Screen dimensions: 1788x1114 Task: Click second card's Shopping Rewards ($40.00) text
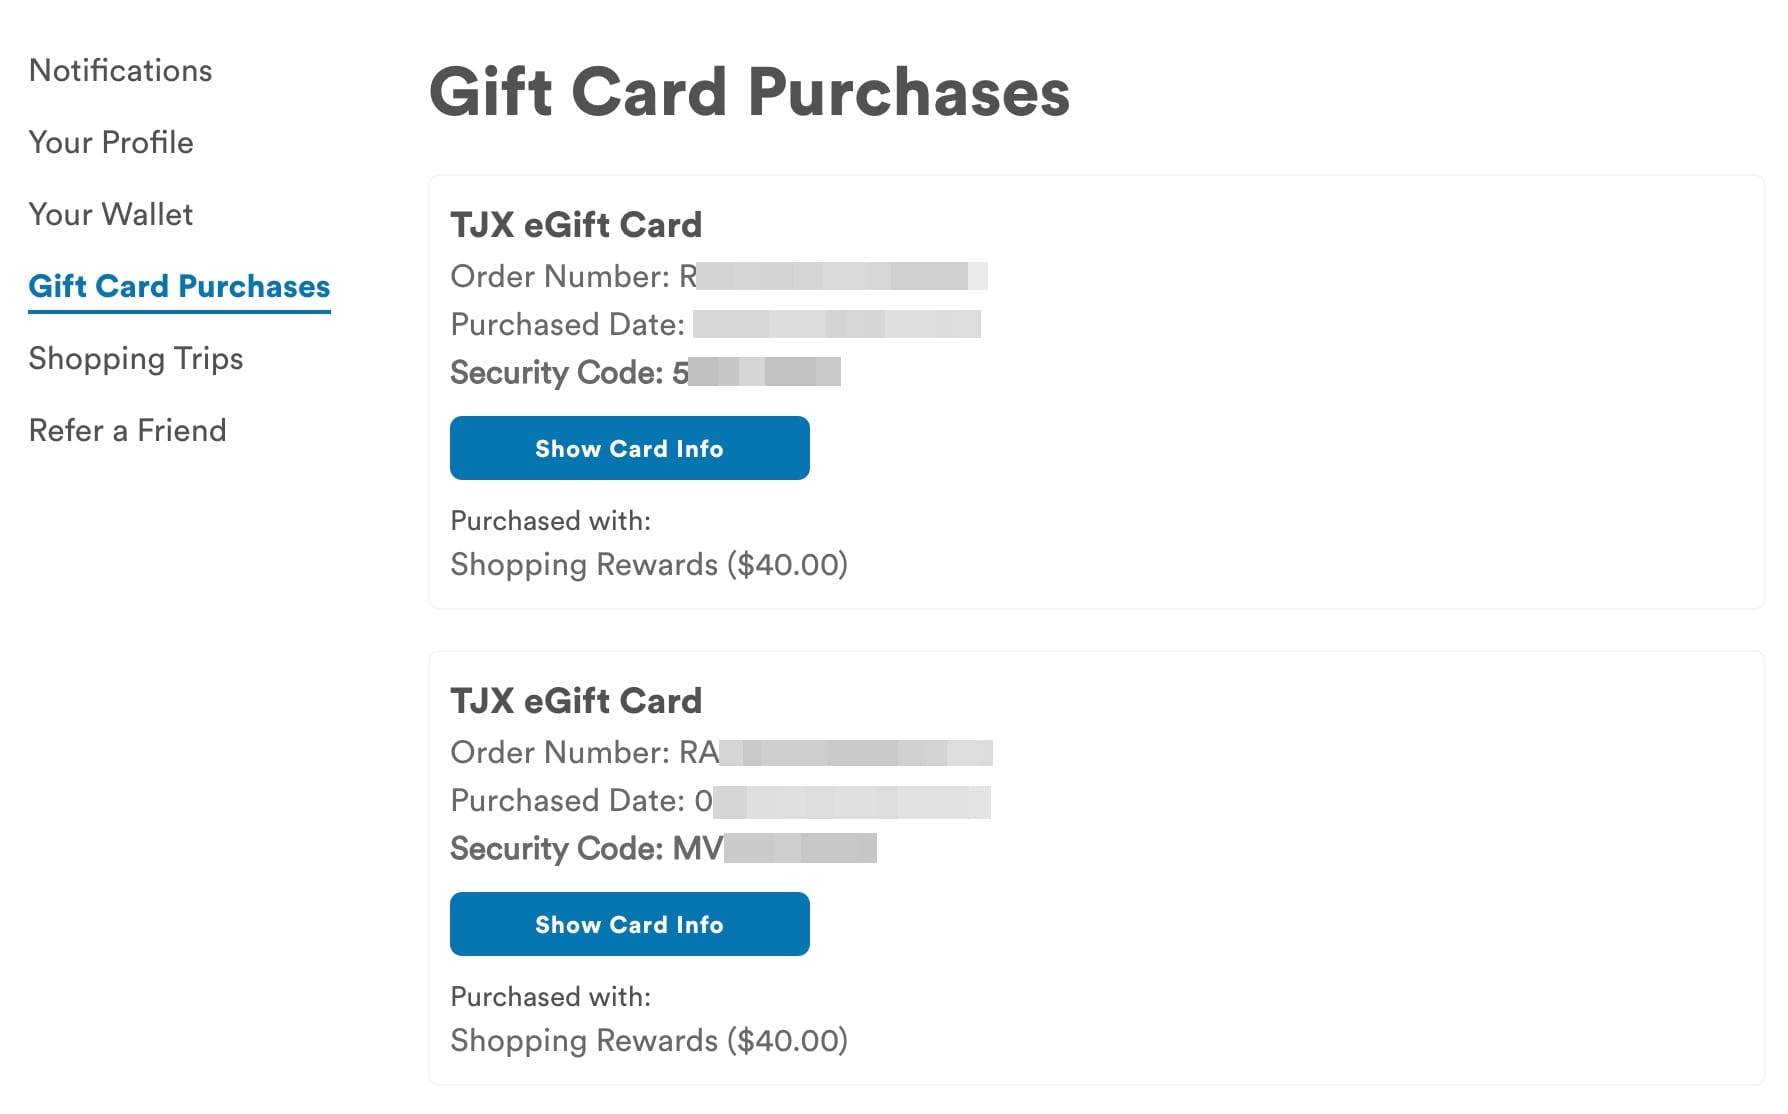coord(649,1041)
